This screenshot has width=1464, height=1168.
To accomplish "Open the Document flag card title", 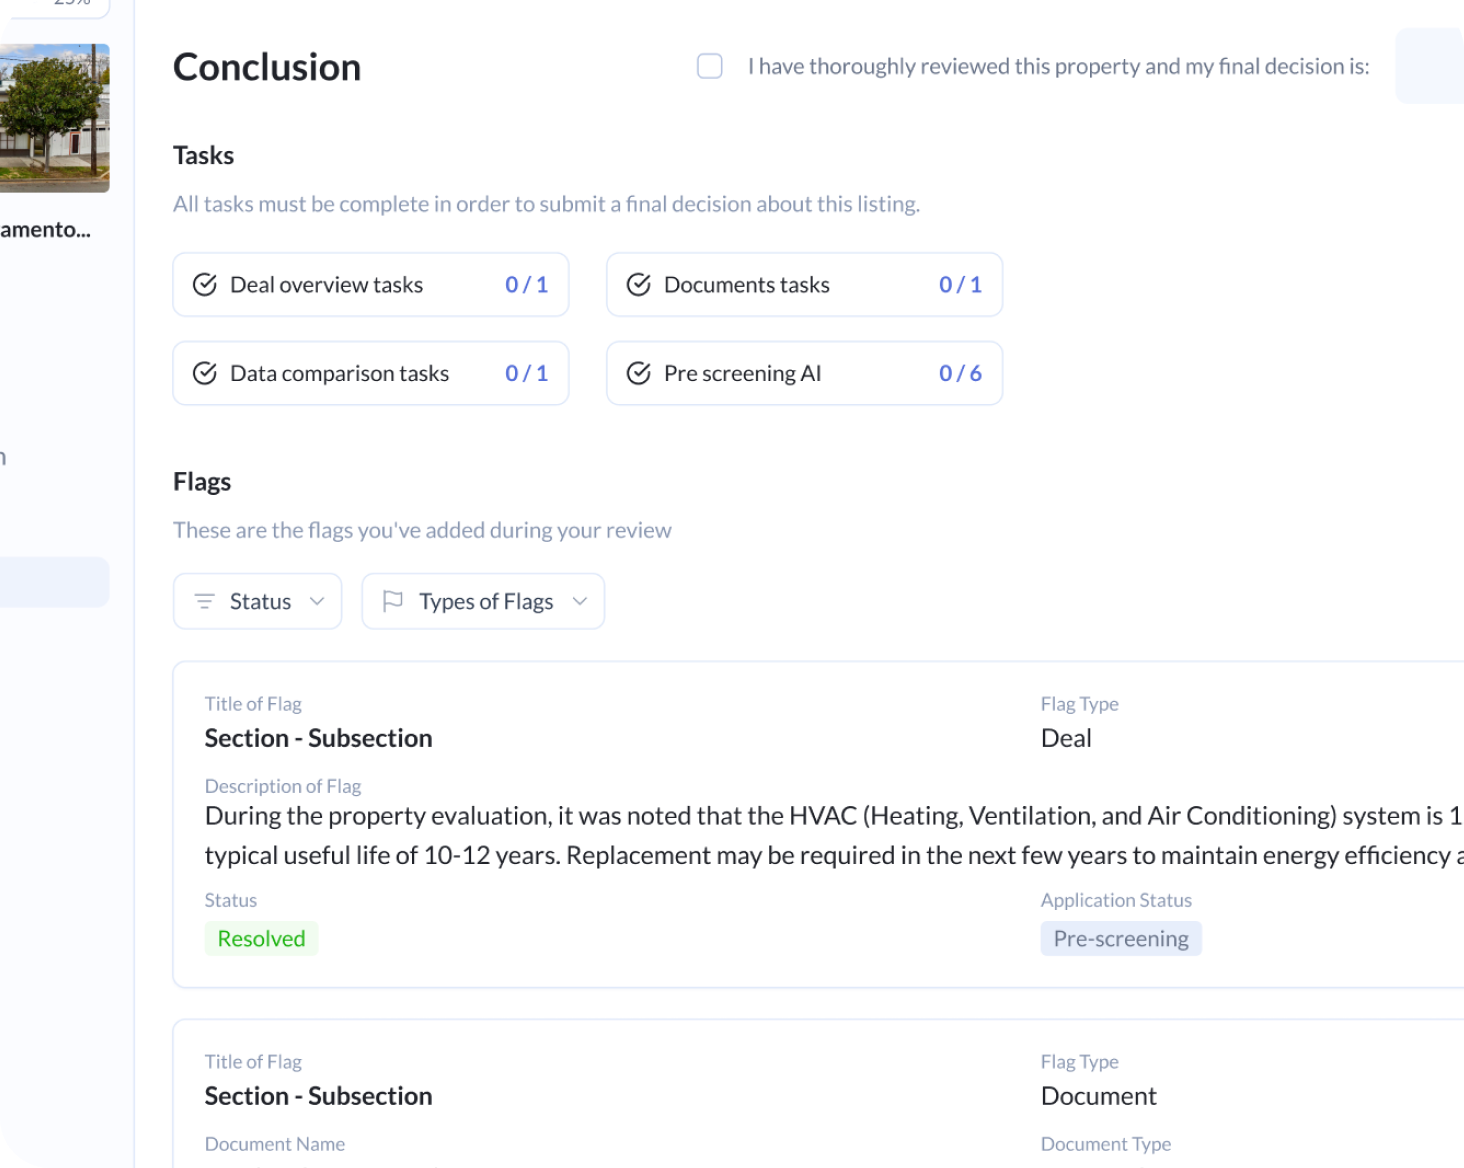I will click(319, 1096).
